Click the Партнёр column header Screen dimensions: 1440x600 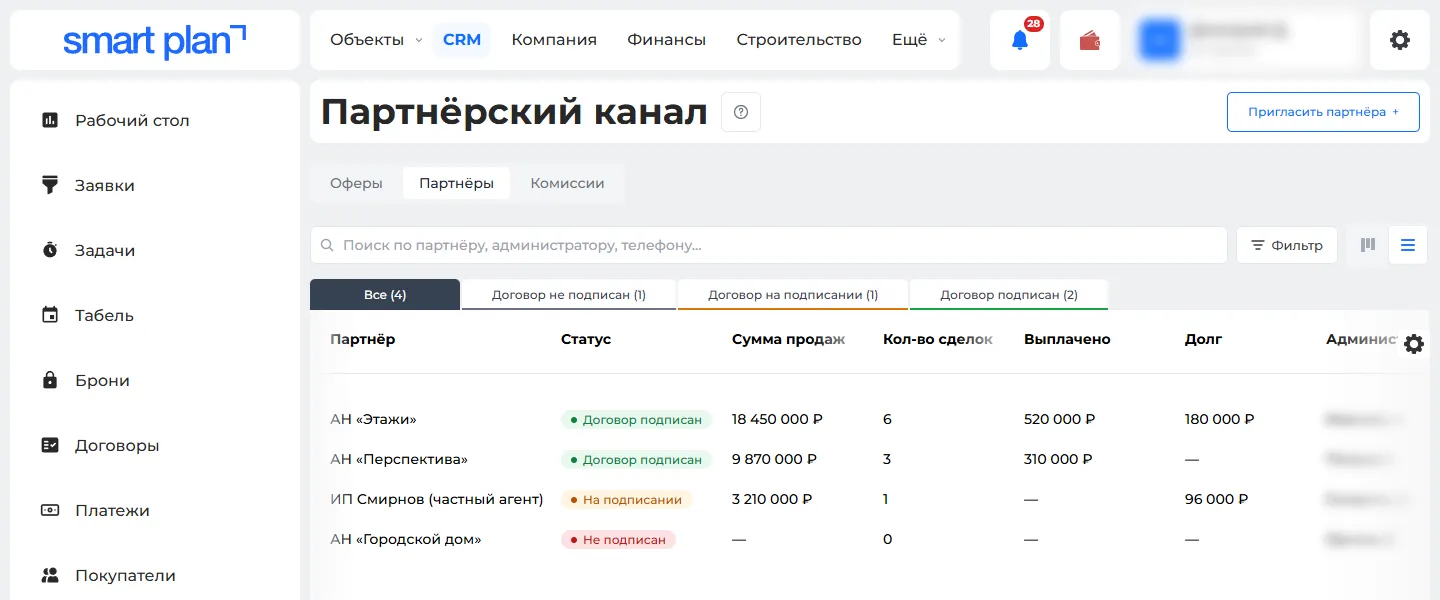(x=362, y=339)
